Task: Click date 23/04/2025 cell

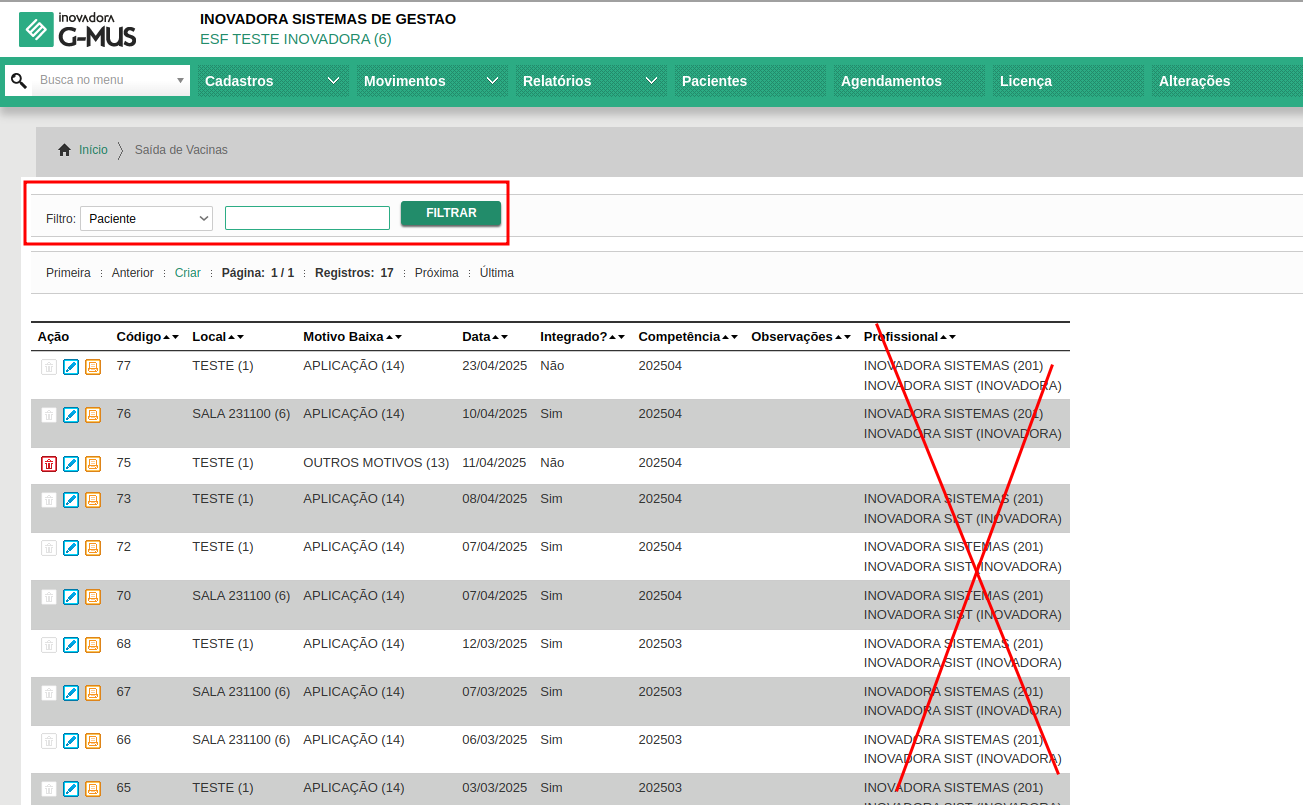Action: tap(494, 366)
